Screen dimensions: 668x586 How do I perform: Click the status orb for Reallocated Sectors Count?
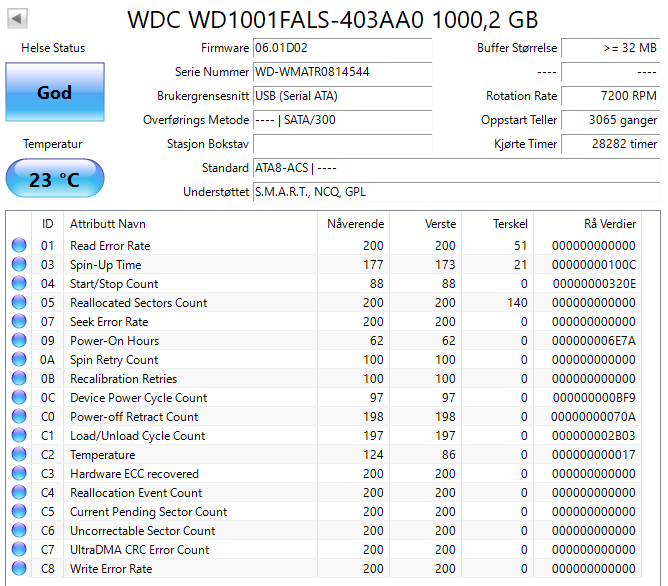19,303
